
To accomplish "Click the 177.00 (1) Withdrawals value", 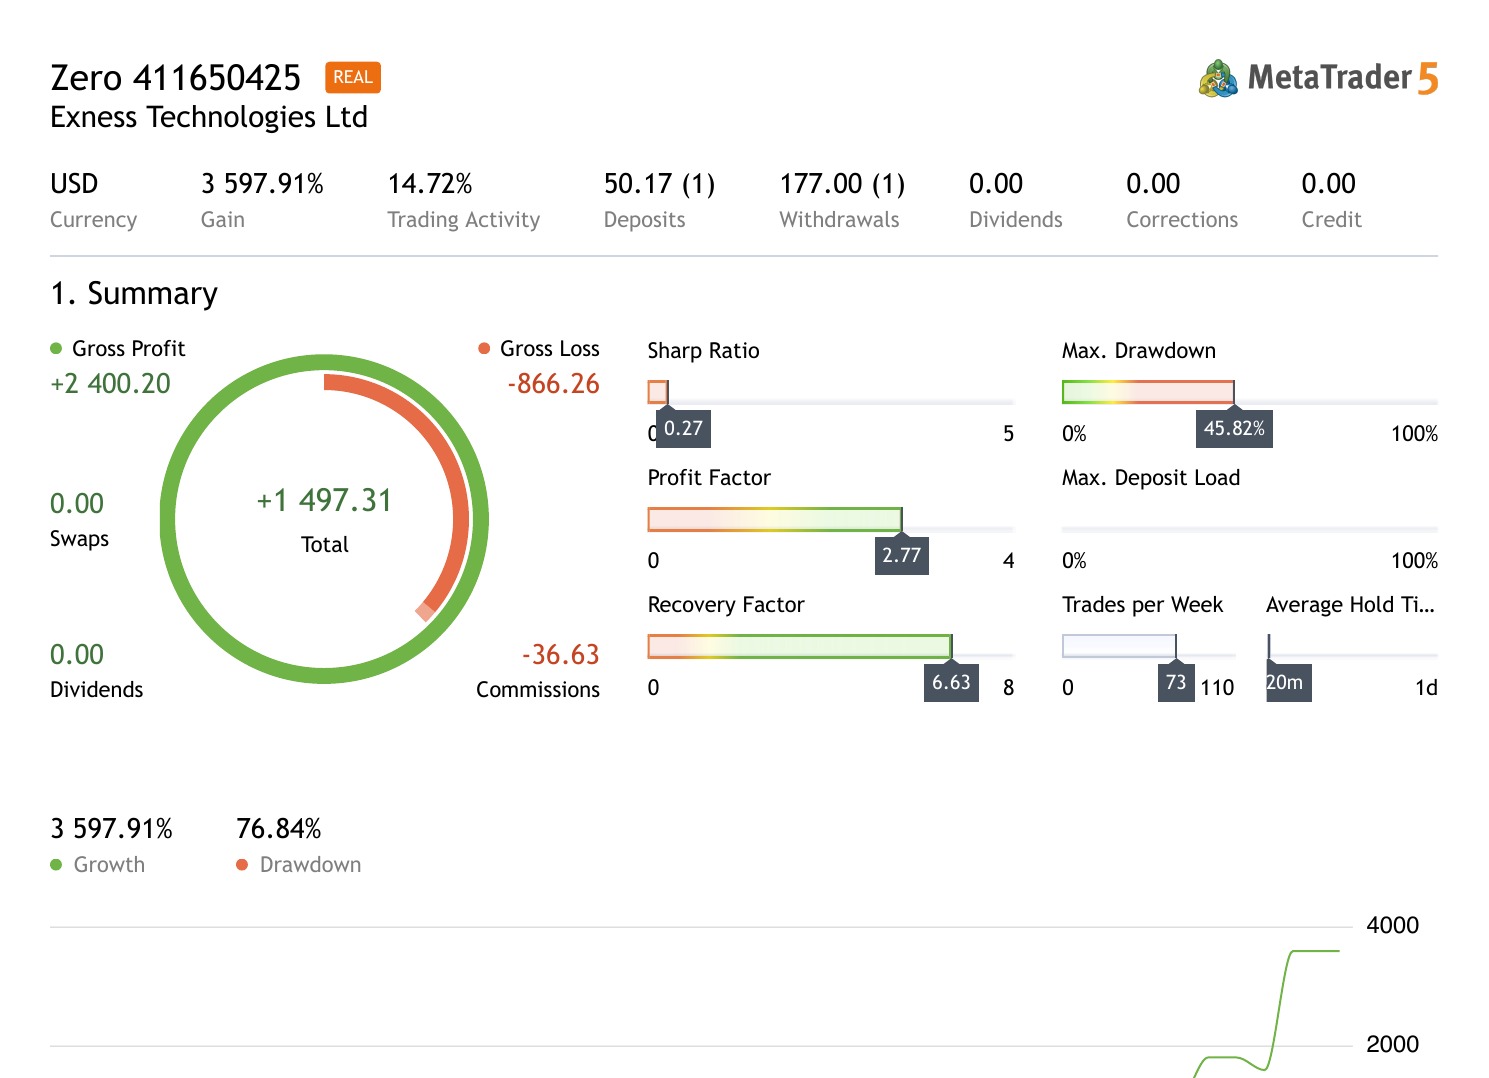I will (842, 184).
